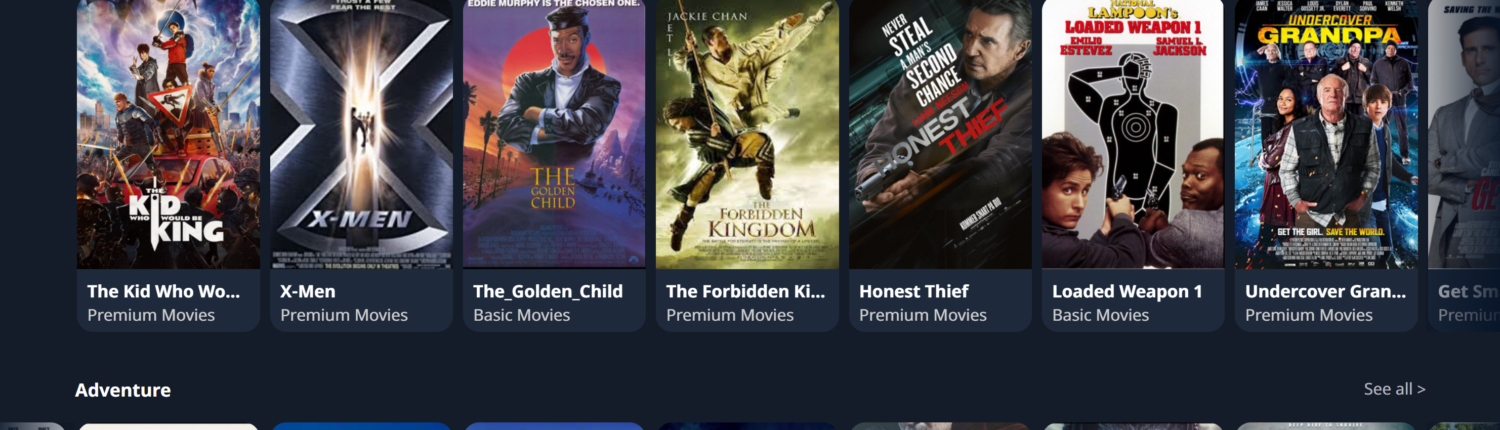The height and width of the screenshot is (430, 1500).
Task: Select the Undercover Grandpa poster
Action: 1326,134
